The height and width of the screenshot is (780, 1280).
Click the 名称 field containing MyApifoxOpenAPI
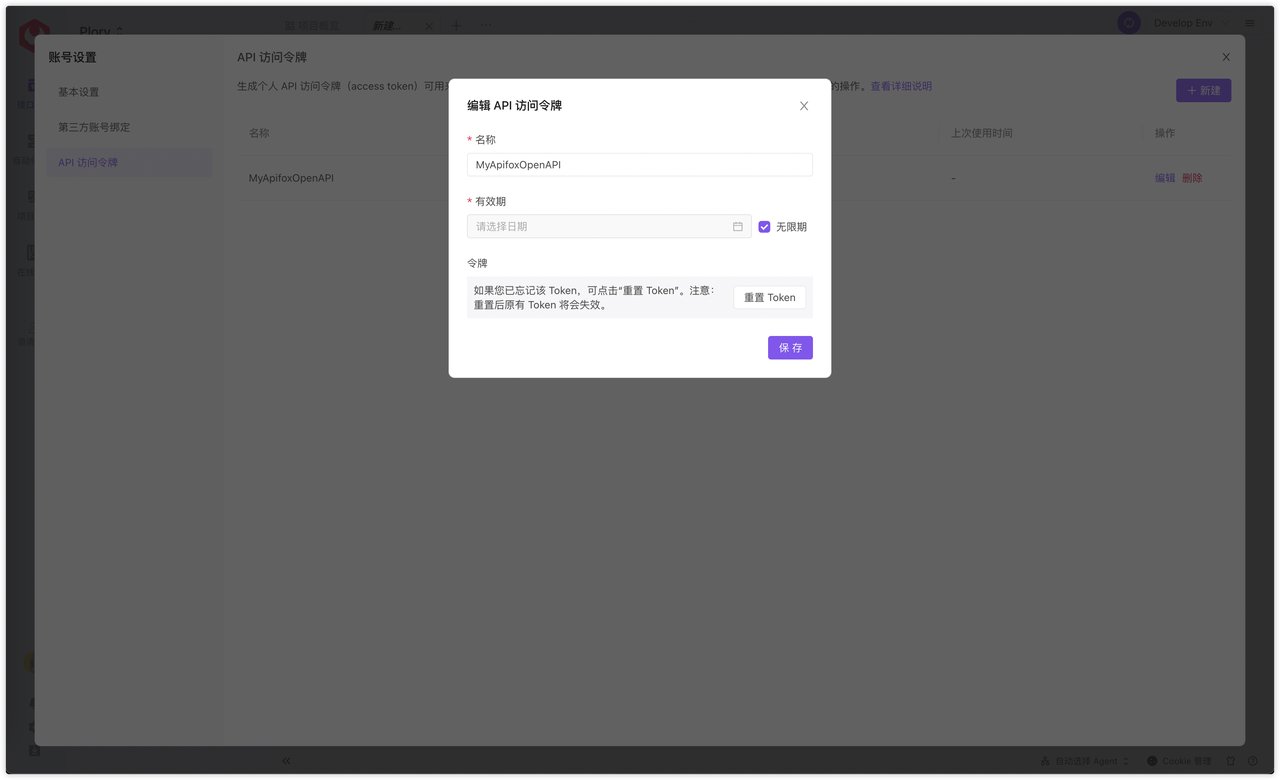pyautogui.click(x=640, y=165)
